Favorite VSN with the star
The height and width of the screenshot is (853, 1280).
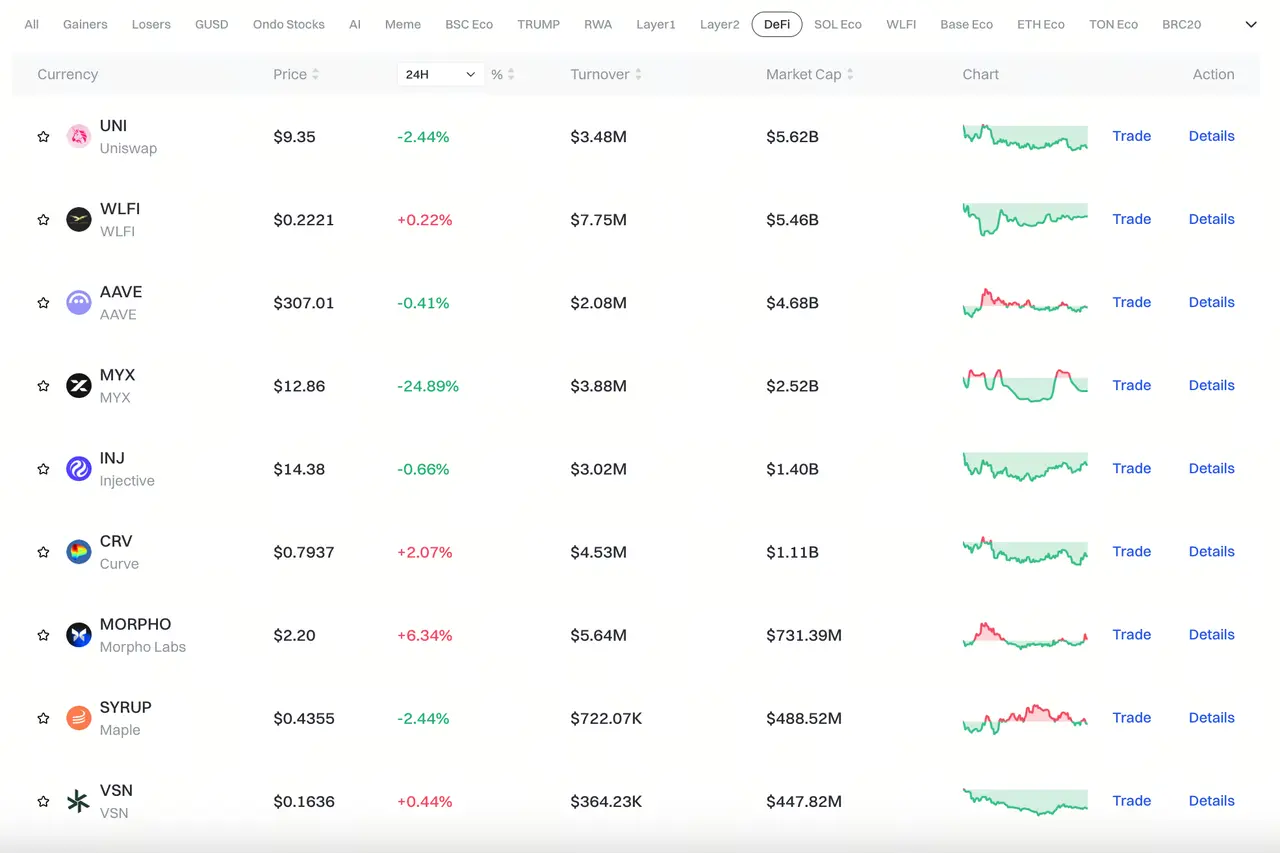point(43,800)
